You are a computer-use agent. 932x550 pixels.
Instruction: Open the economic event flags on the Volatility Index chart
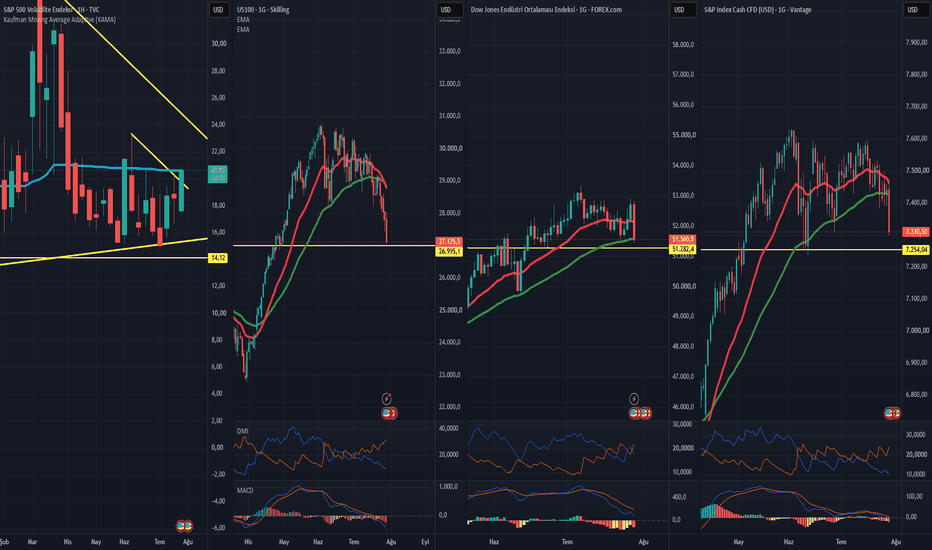[x=184, y=526]
